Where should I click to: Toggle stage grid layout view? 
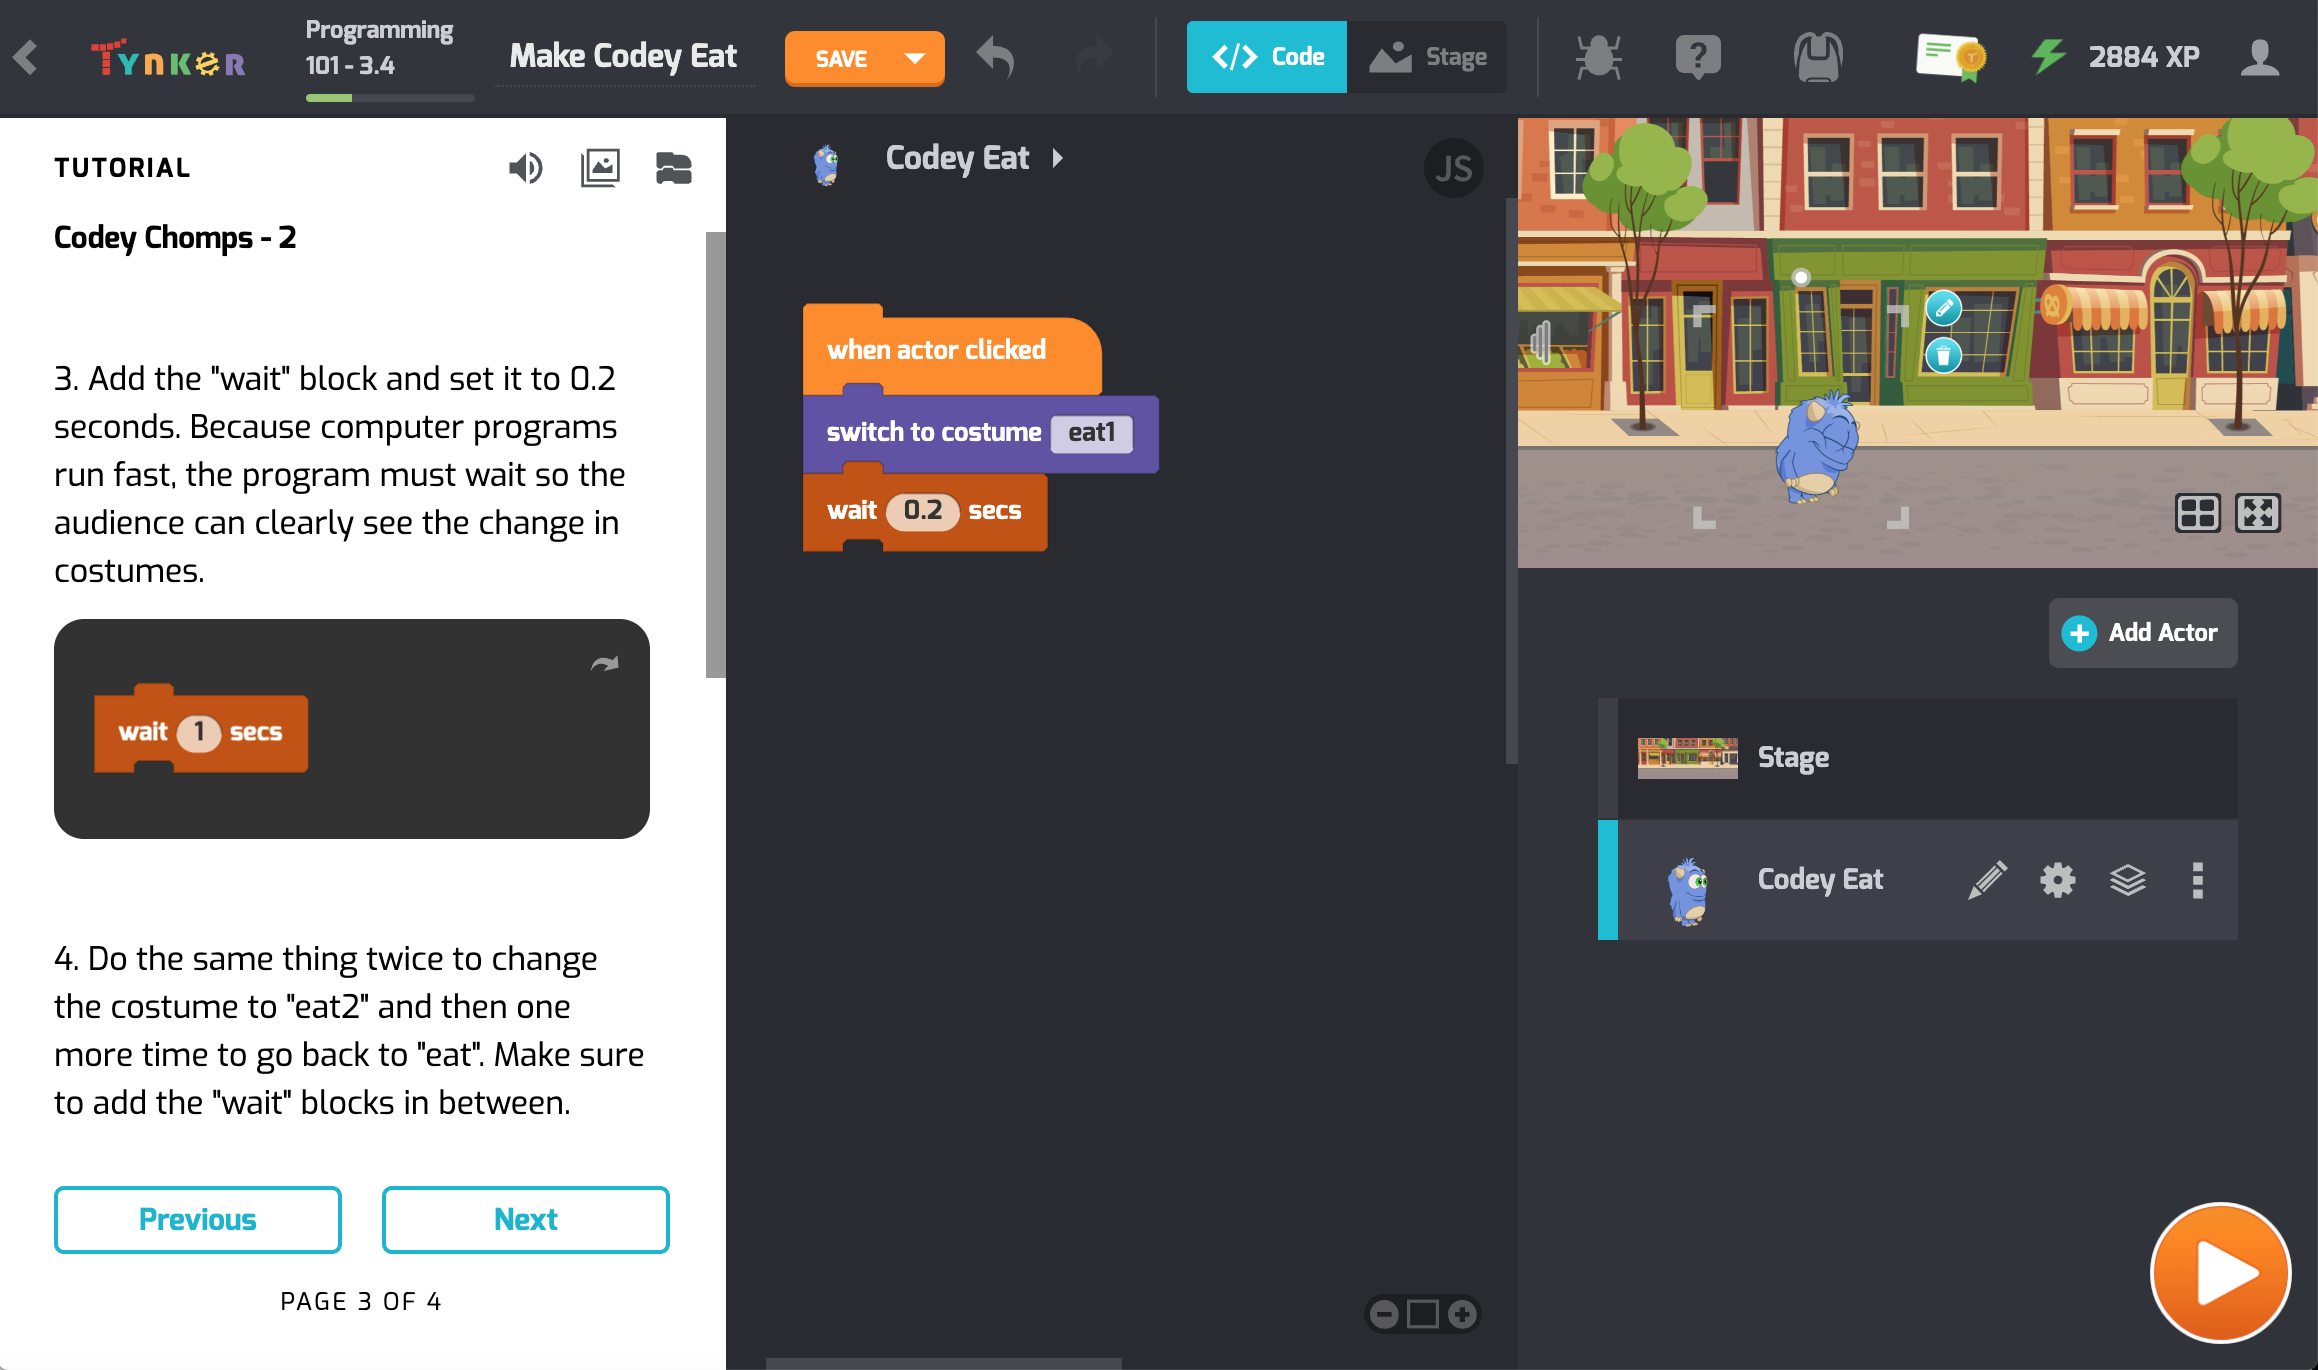pos(2197,513)
